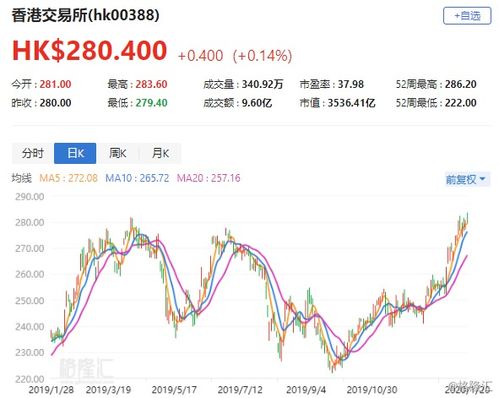Click the stock title 香港交易所(hk00388)
Image resolution: width=499 pixels, height=398 pixels.
point(85,16)
